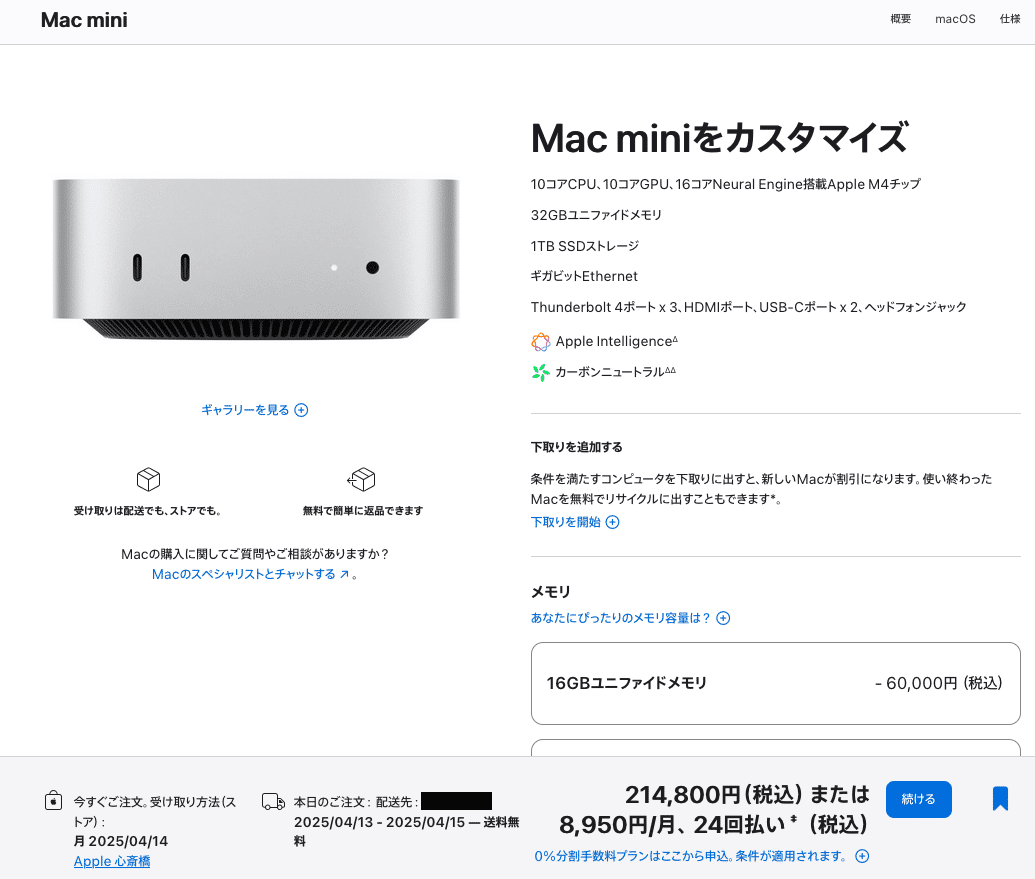Click the green carbon neutral leaf icon
Image resolution: width=1035 pixels, height=879 pixels.
click(x=541, y=372)
